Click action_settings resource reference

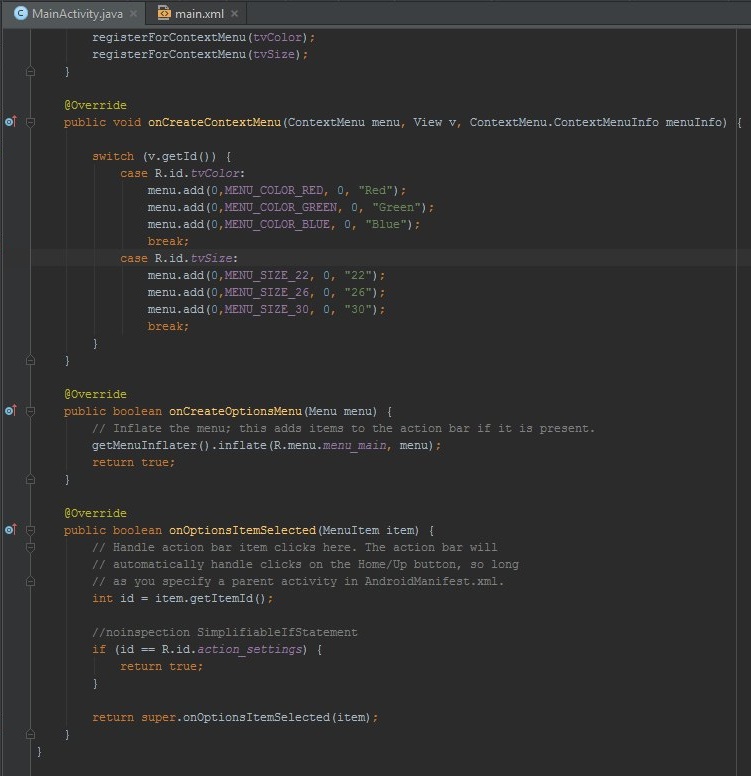point(250,649)
